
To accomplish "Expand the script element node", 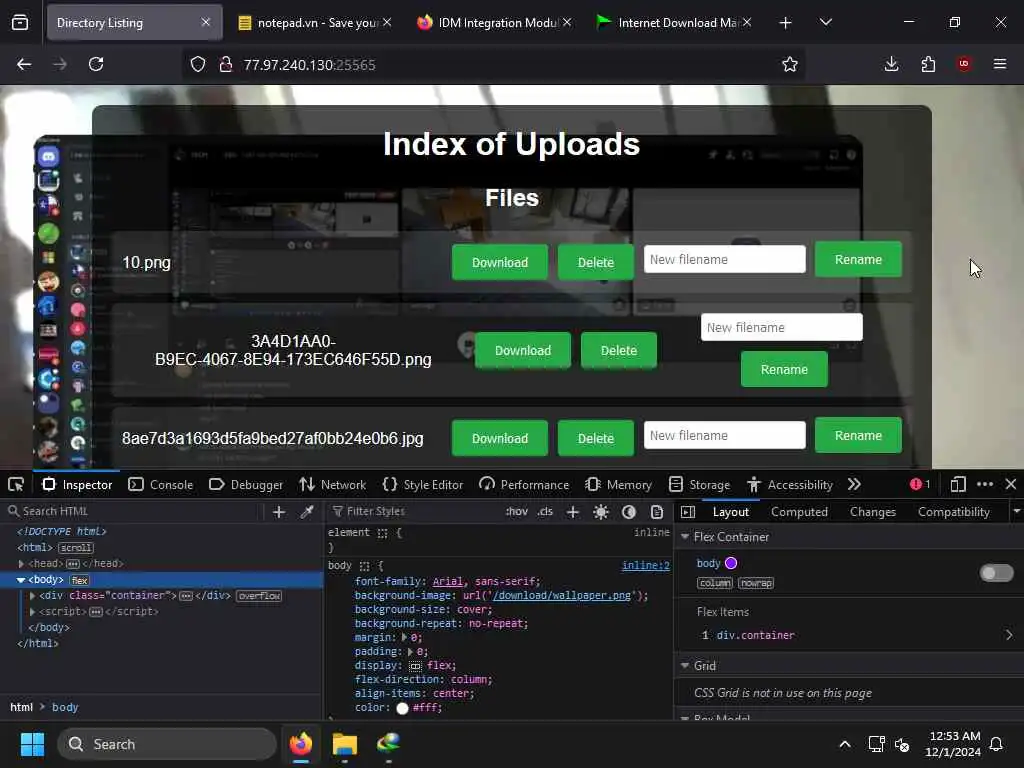I will tap(32, 612).
